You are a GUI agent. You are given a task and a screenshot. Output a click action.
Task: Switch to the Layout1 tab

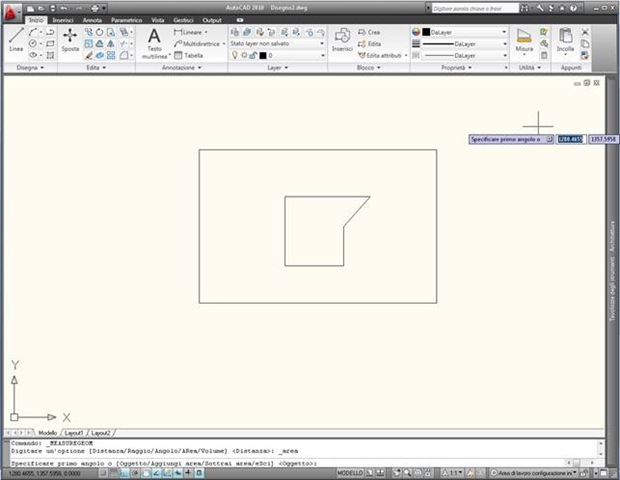tap(74, 433)
